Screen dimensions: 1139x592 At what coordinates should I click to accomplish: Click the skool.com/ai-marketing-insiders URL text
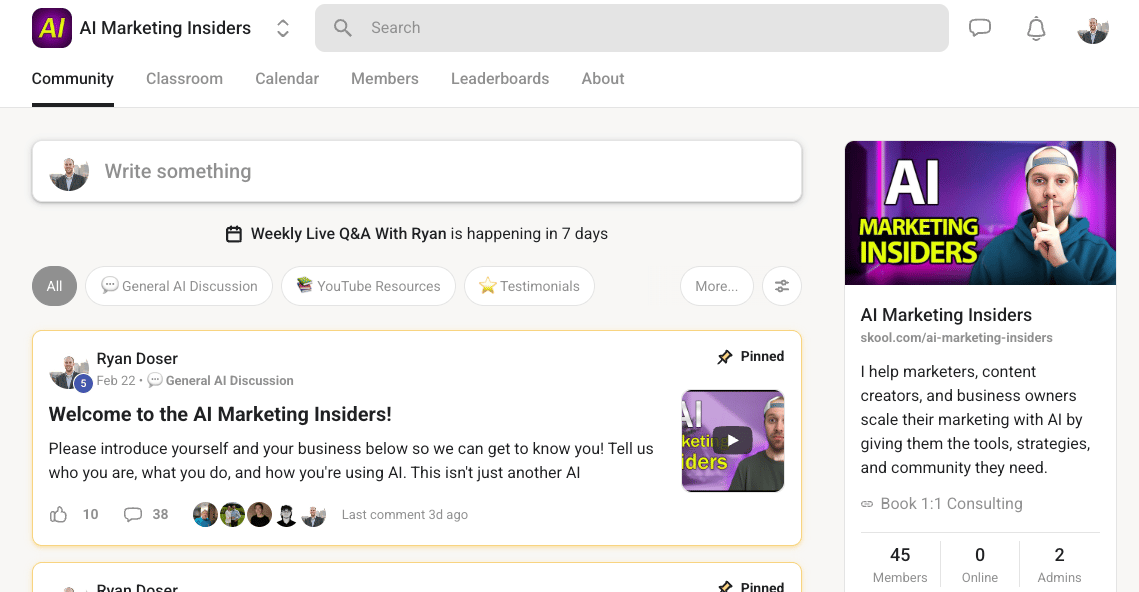[957, 338]
